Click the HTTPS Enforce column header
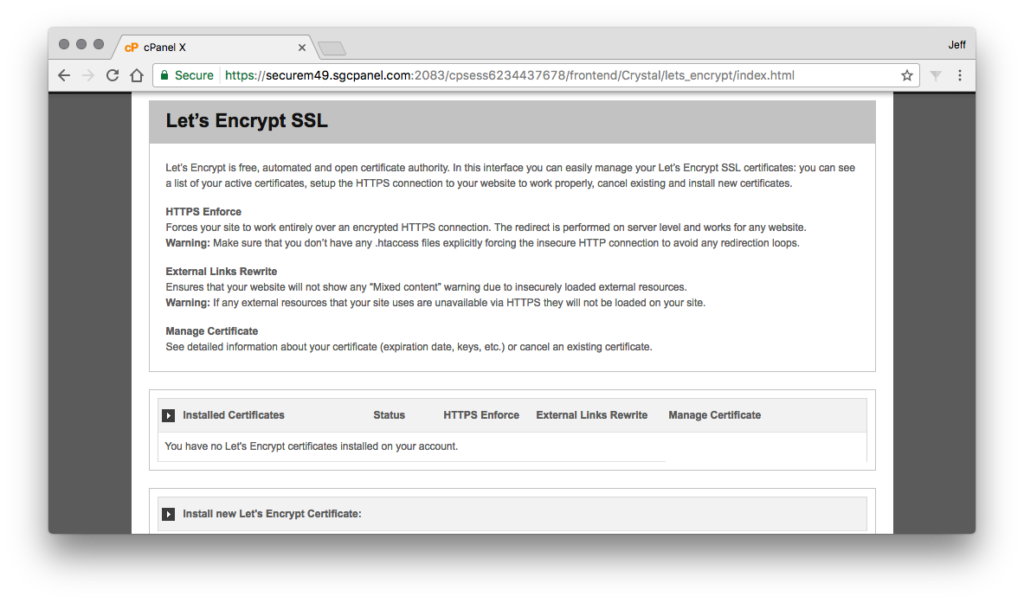Image resolution: width=1024 pixels, height=603 pixels. point(481,415)
